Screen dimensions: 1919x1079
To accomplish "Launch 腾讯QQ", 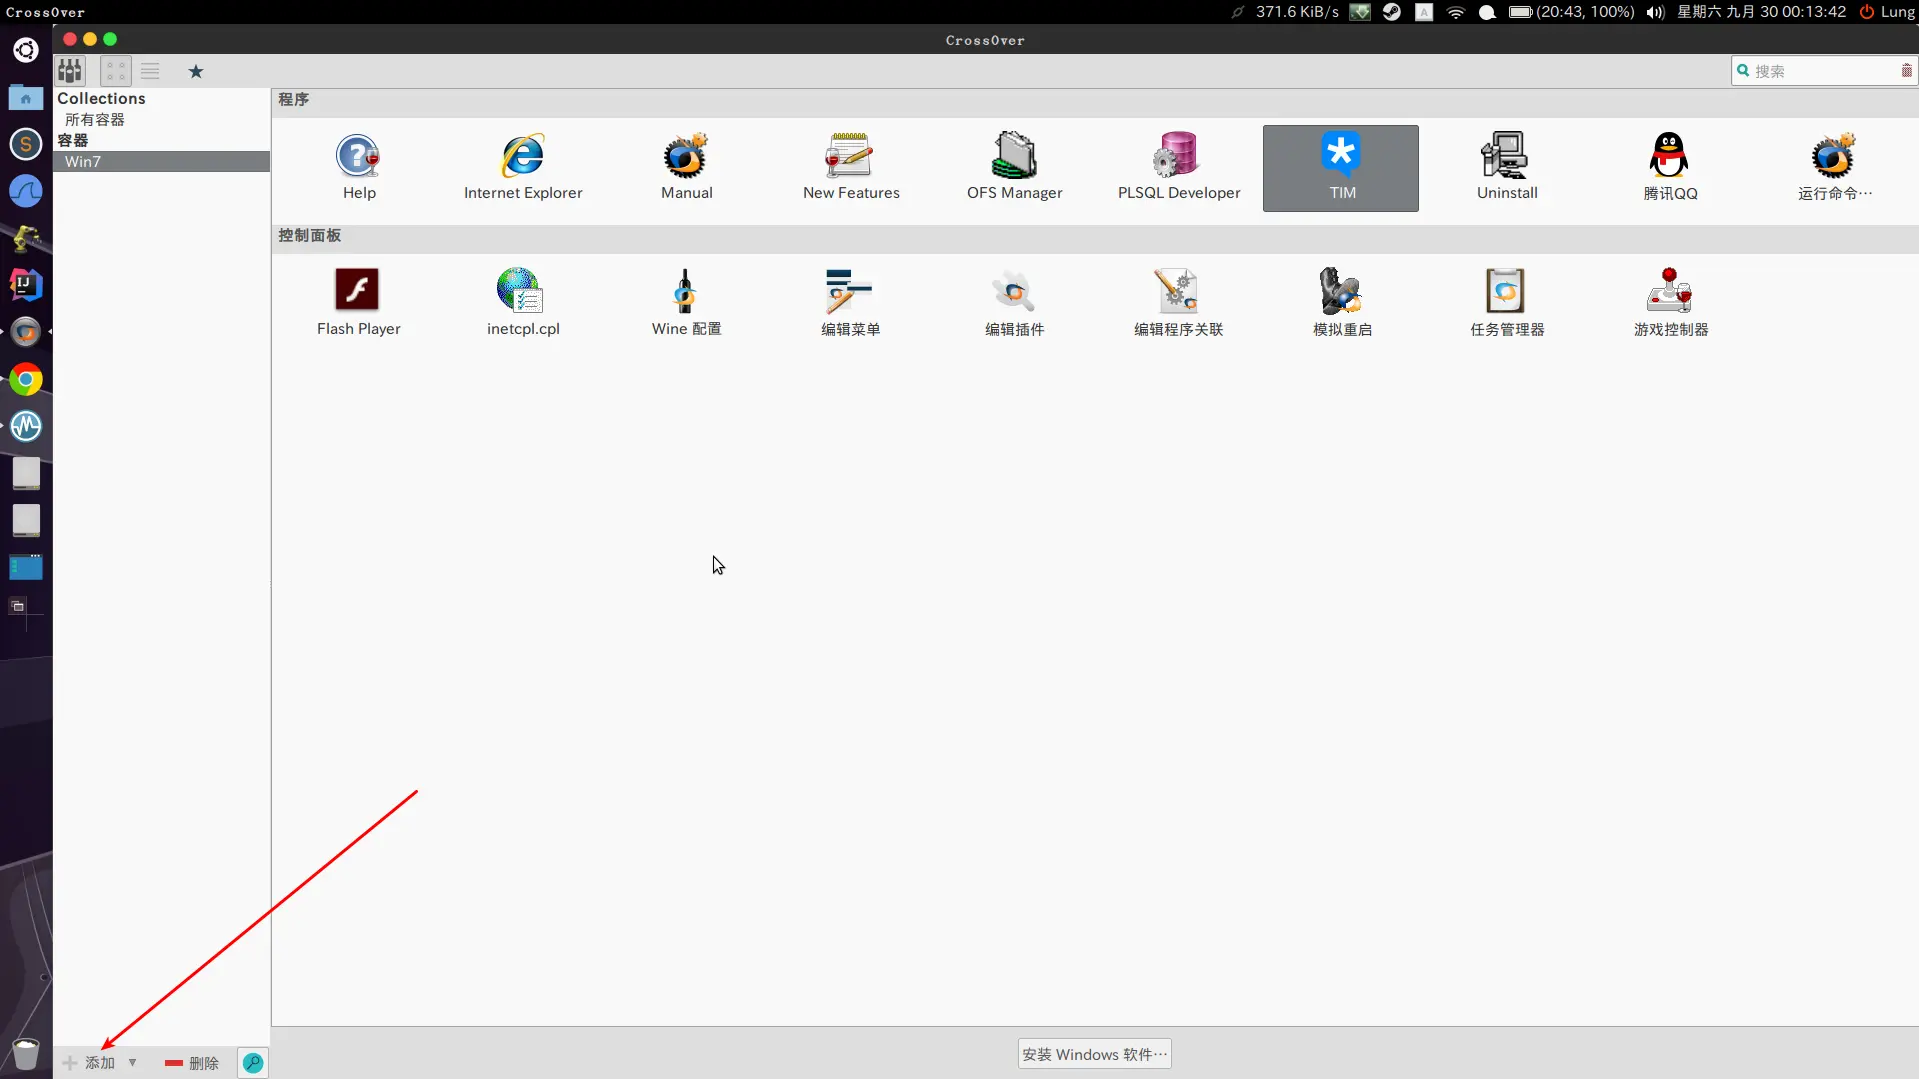I will click(x=1670, y=167).
